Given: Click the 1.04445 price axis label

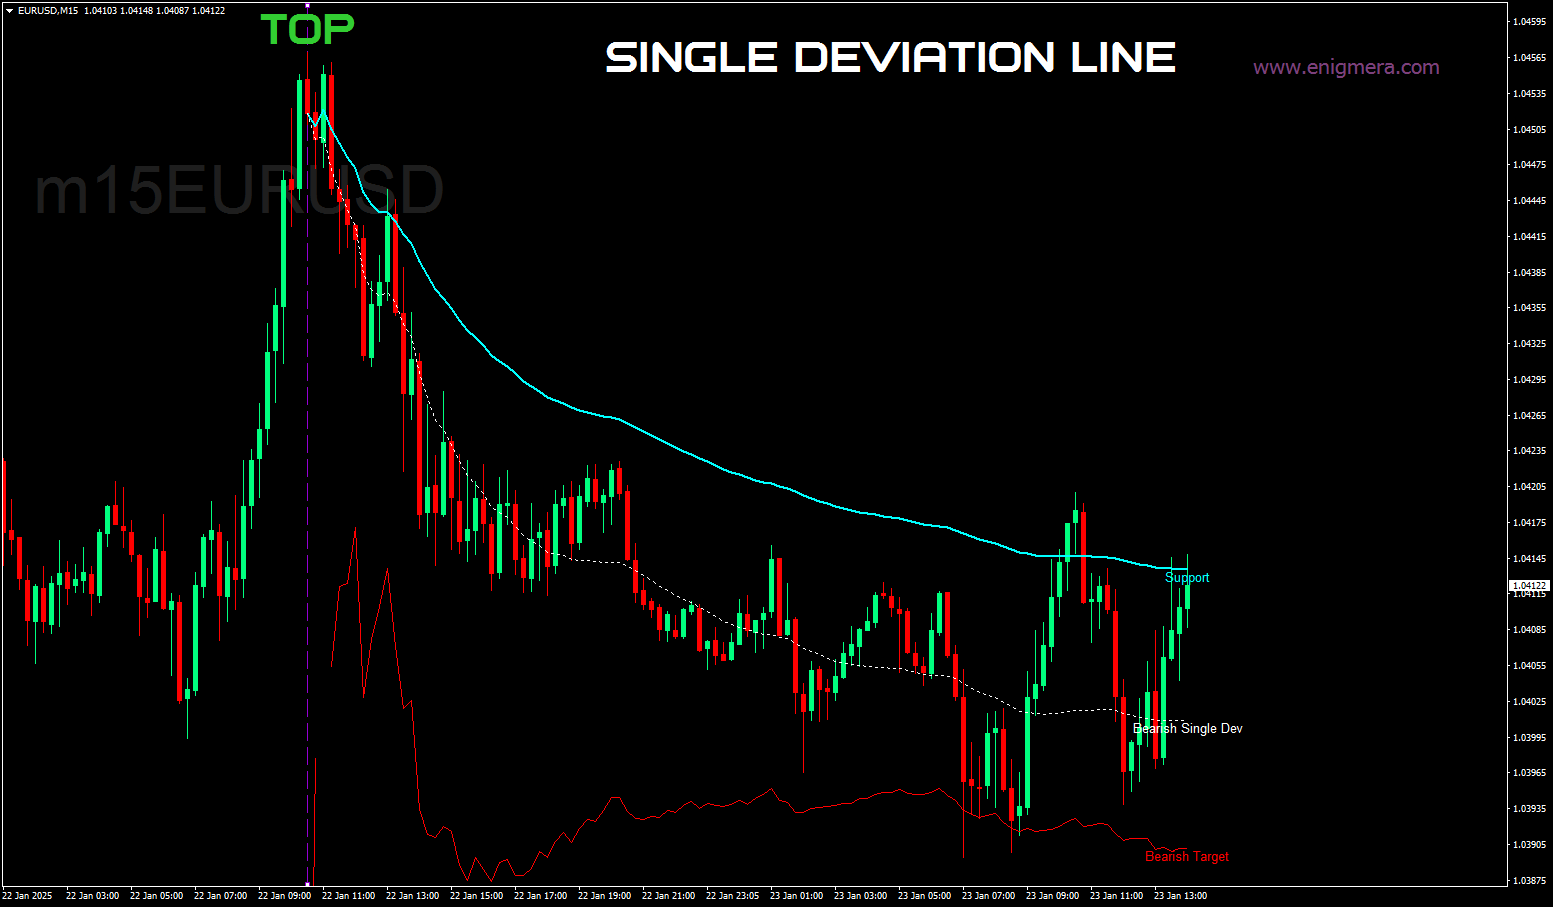Looking at the screenshot, I should pyautogui.click(x=1530, y=201).
